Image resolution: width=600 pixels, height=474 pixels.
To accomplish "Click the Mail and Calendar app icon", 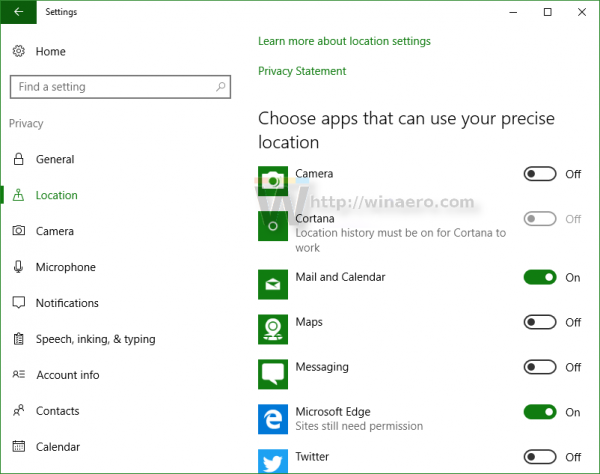I will tap(273, 284).
